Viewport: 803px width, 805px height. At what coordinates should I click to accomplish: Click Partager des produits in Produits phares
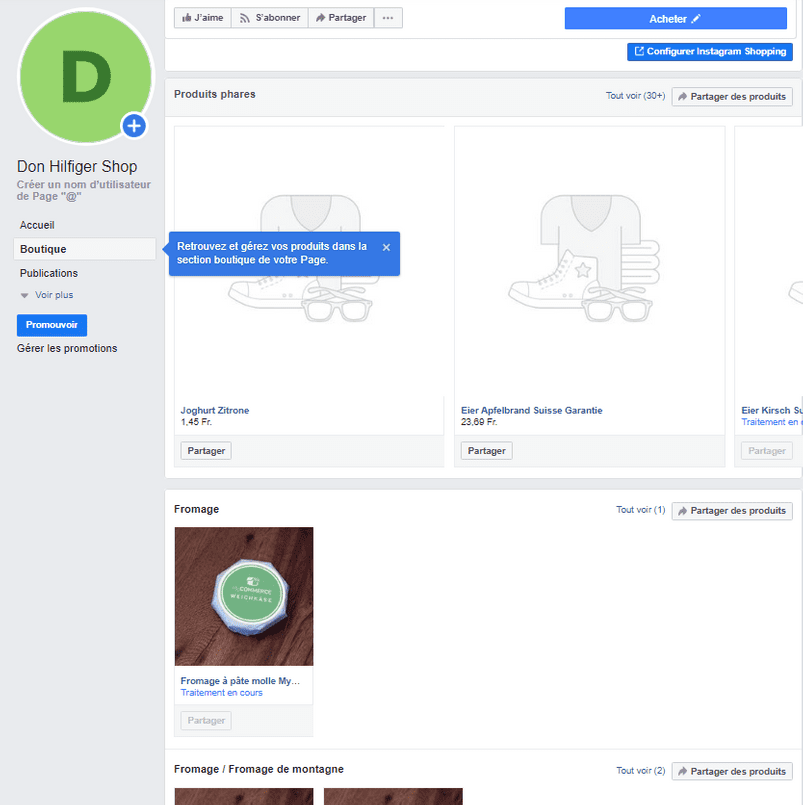[x=732, y=97]
